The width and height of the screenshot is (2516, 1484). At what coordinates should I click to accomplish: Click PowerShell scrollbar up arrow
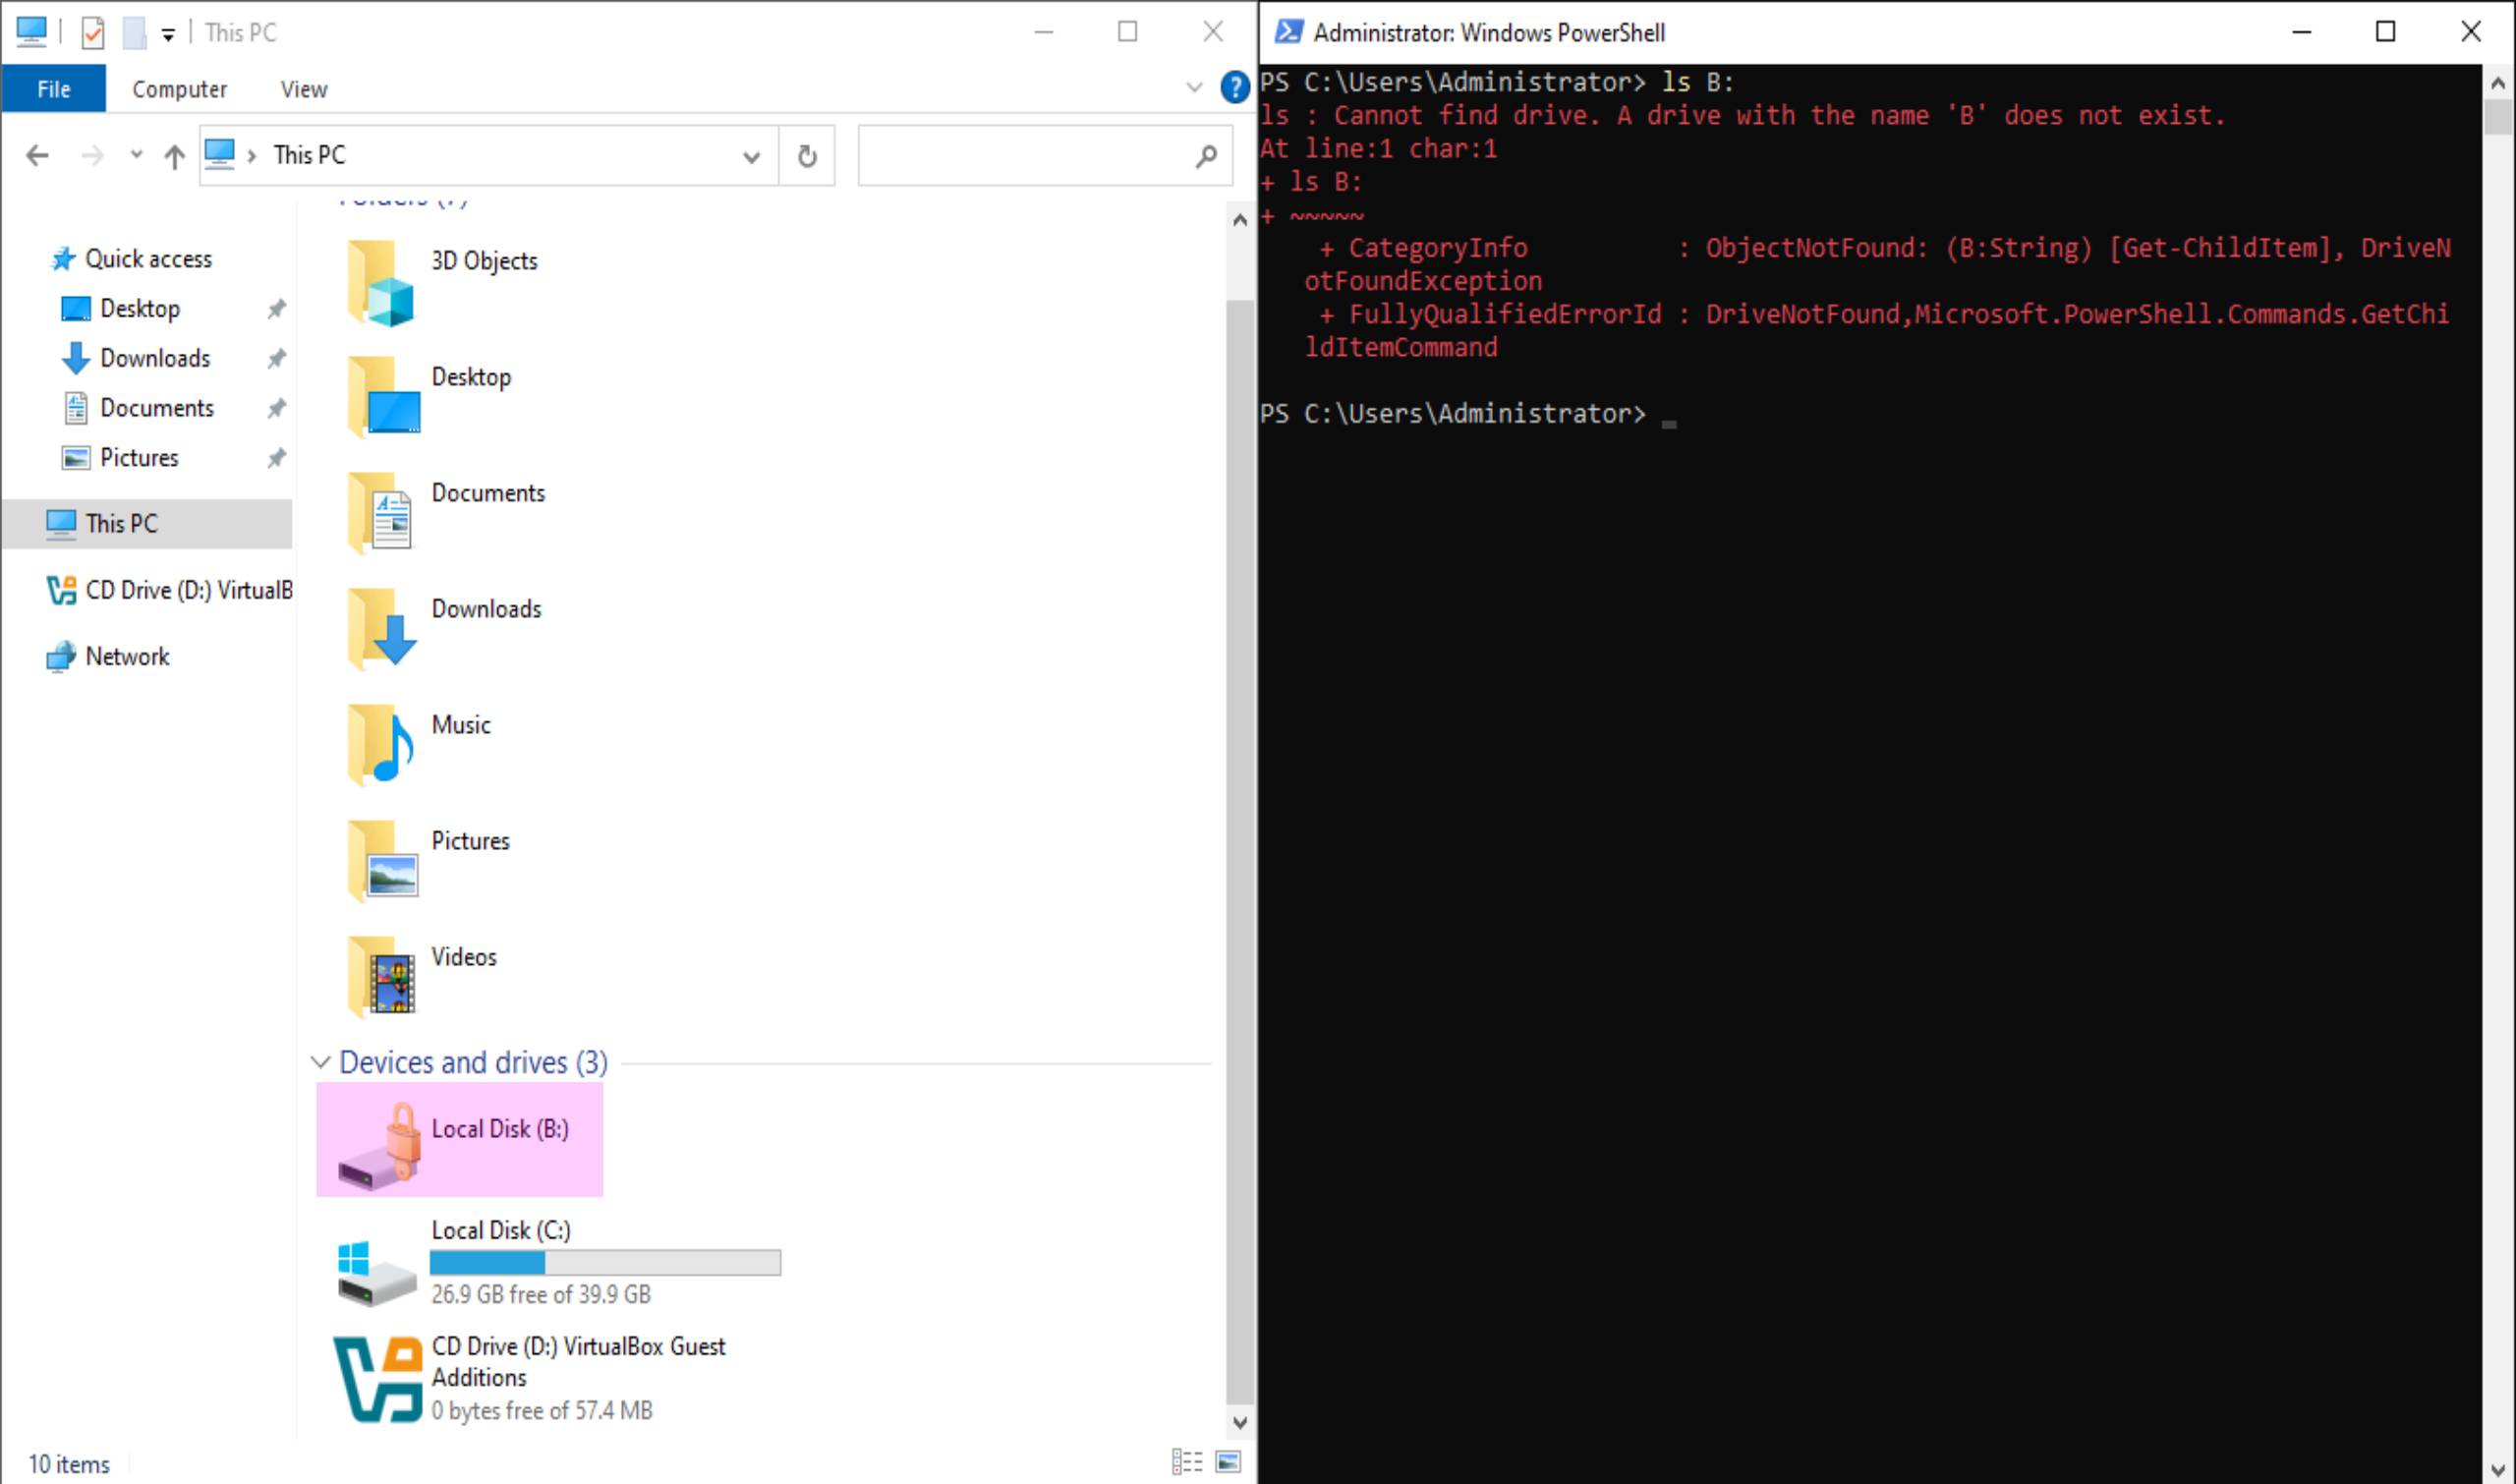click(2498, 84)
